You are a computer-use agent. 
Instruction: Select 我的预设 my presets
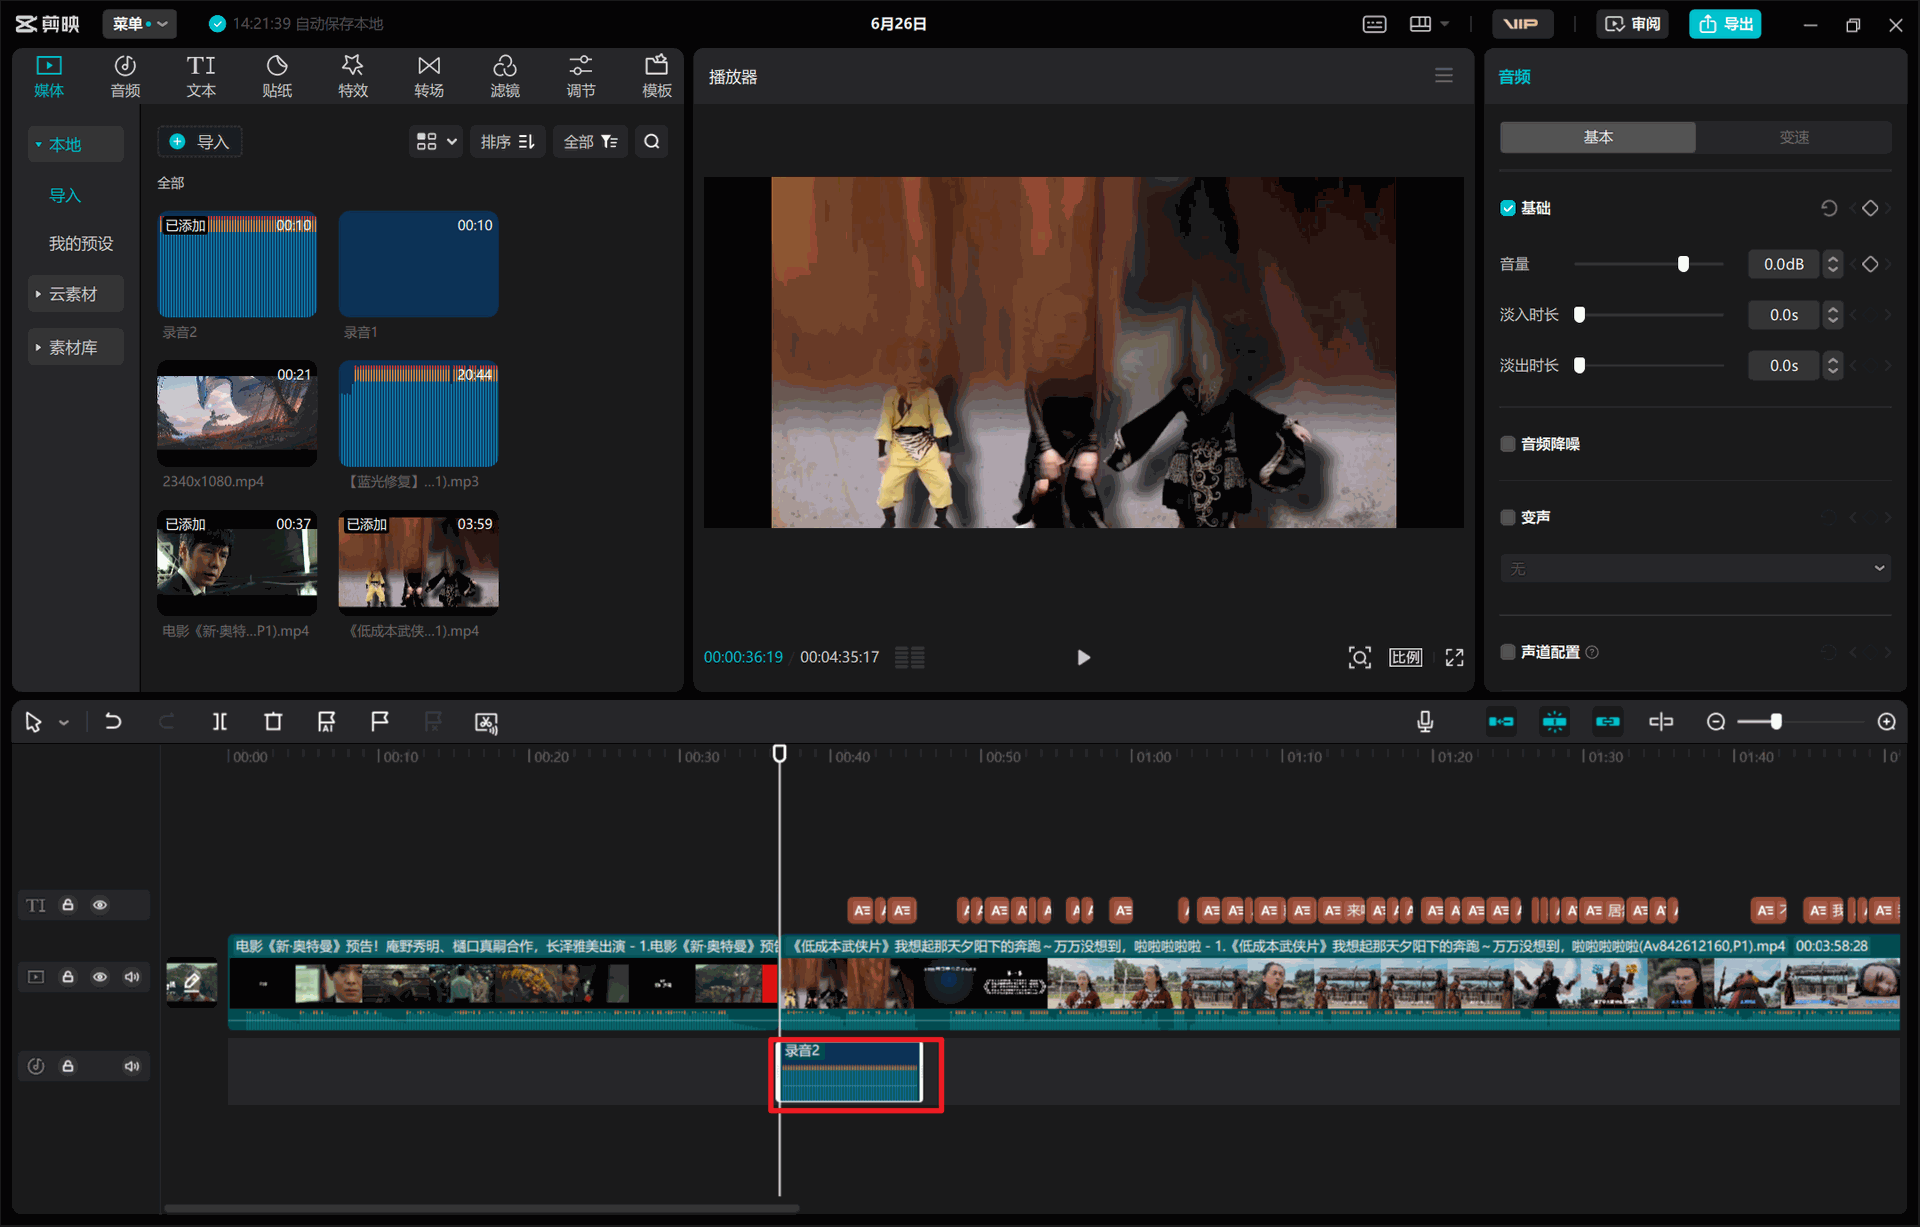(81, 244)
